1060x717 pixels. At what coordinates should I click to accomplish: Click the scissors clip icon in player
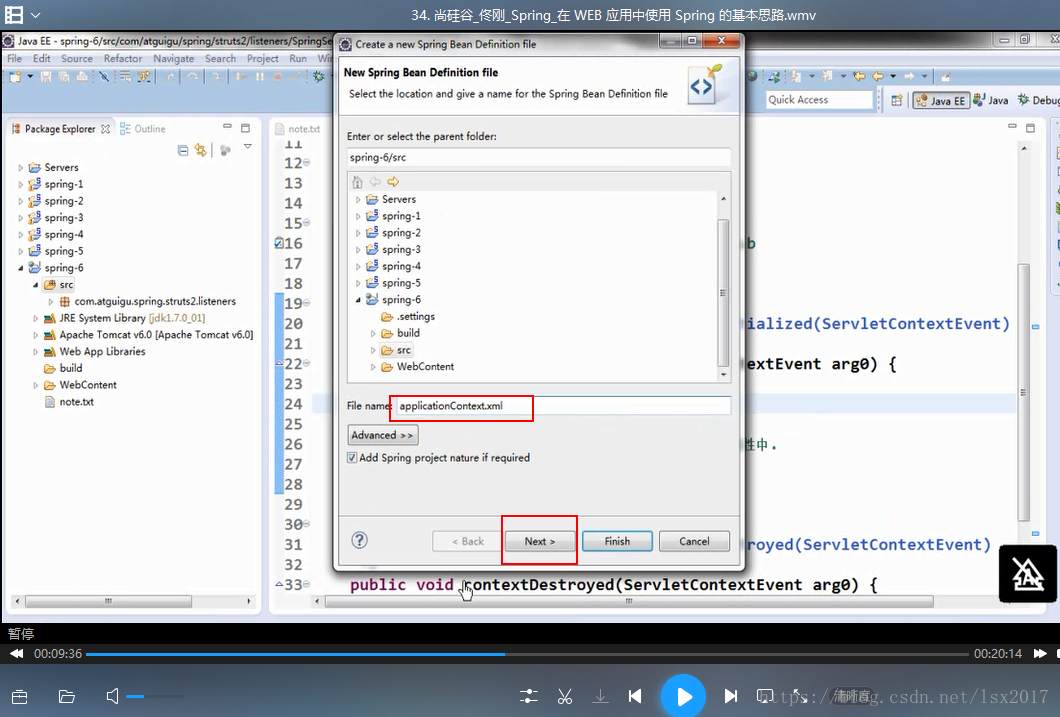point(565,696)
